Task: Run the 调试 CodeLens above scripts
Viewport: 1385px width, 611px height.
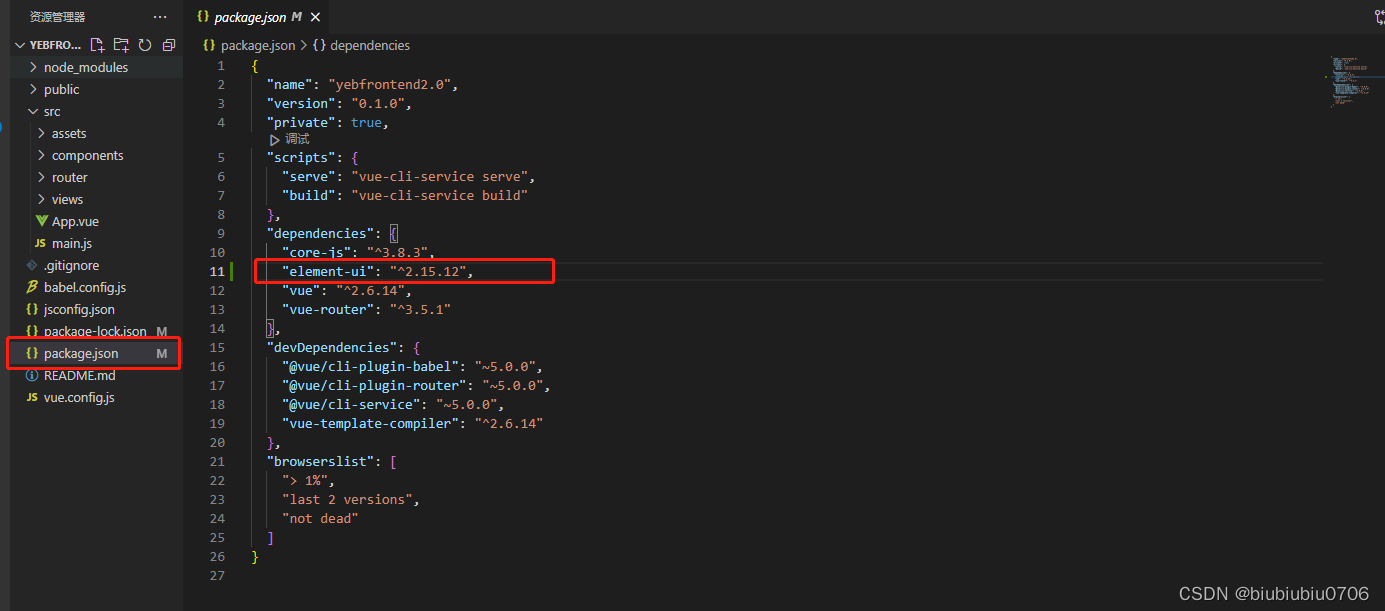Action: pos(289,140)
